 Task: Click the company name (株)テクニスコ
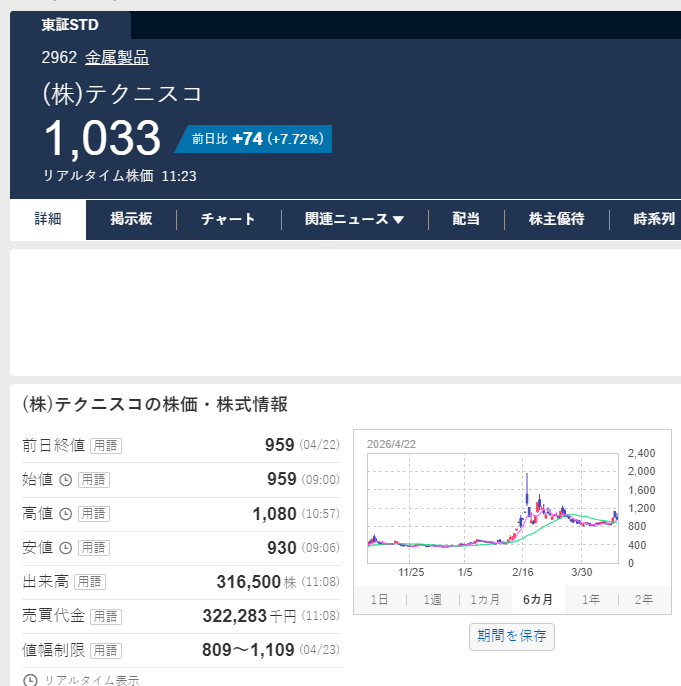click(x=122, y=94)
